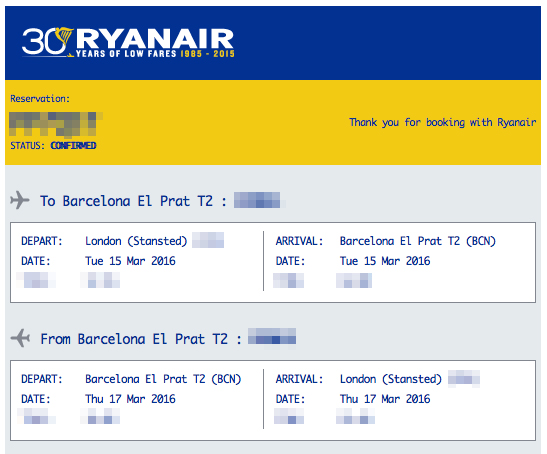Click the outbound airplane icon
Screen dimensions: 547x454
tap(20, 200)
